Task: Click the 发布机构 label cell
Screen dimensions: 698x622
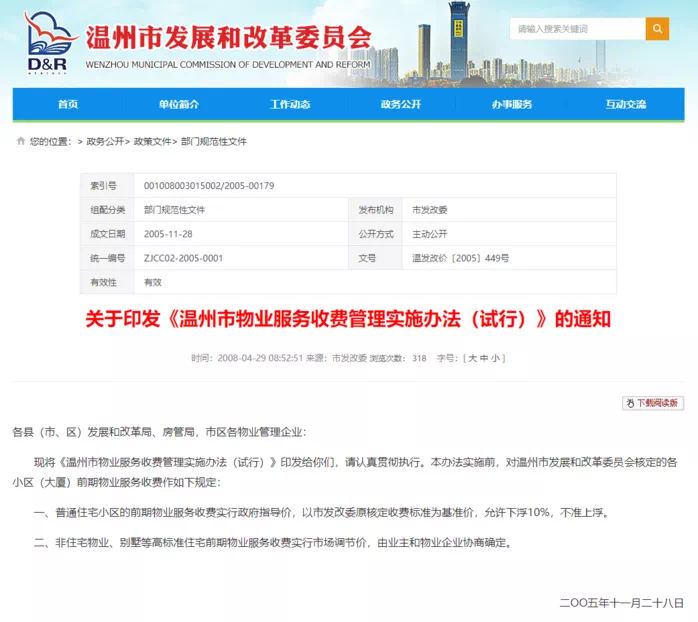Action: (x=376, y=210)
